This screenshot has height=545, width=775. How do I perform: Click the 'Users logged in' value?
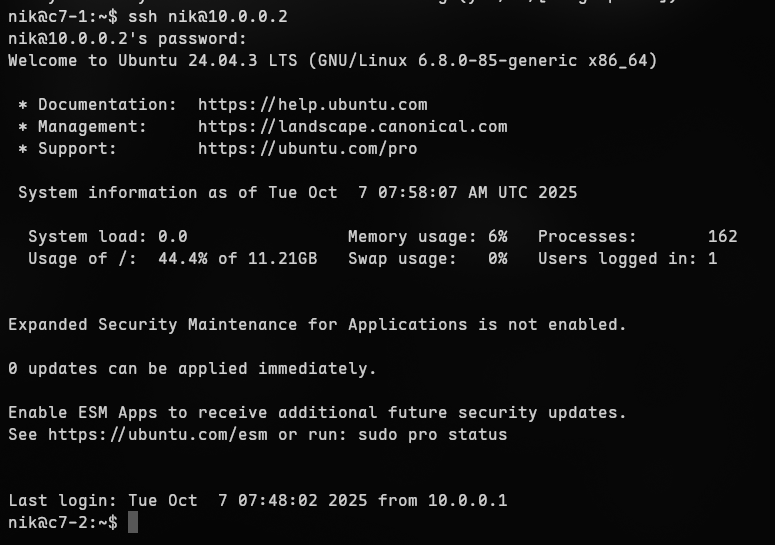tap(712, 259)
